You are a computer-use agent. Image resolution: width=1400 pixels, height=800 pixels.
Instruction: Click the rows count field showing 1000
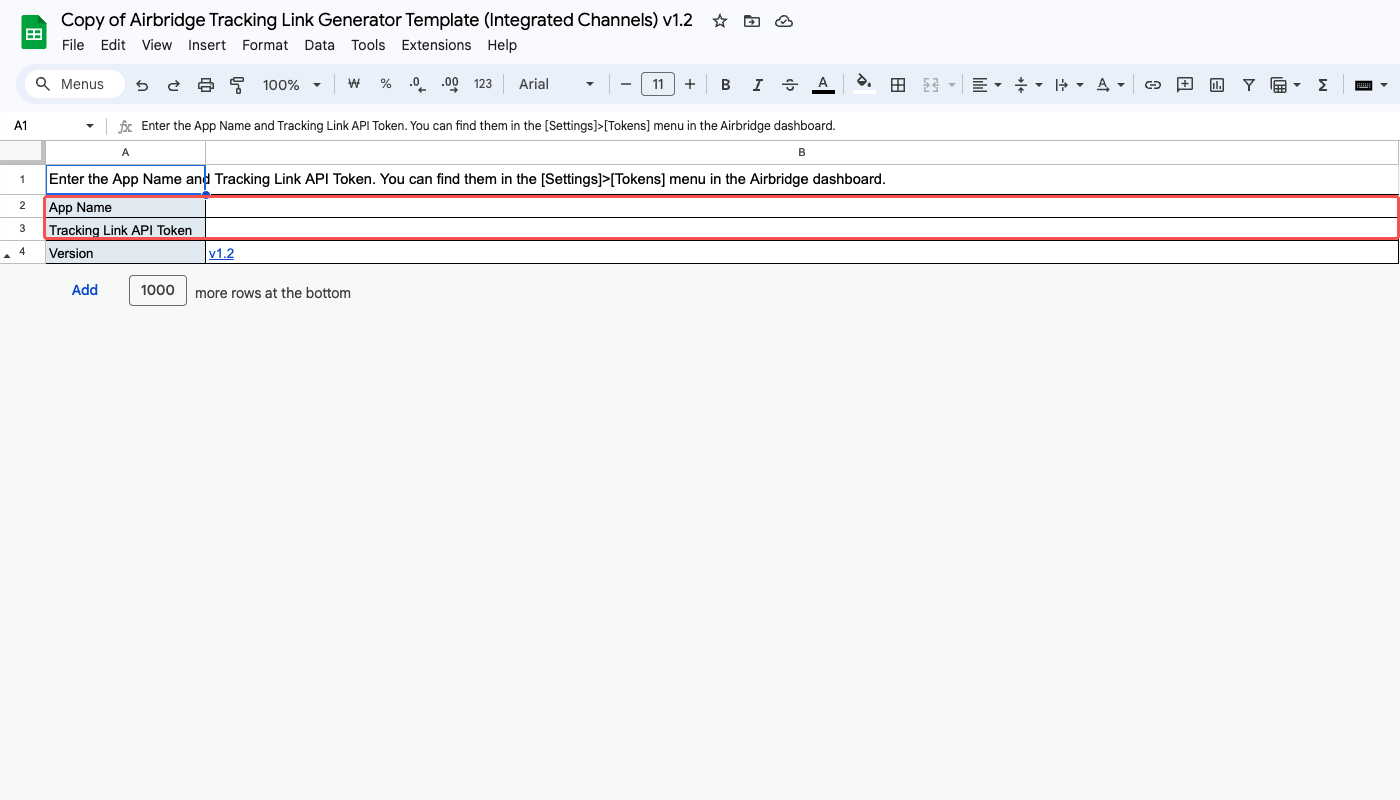(x=158, y=290)
